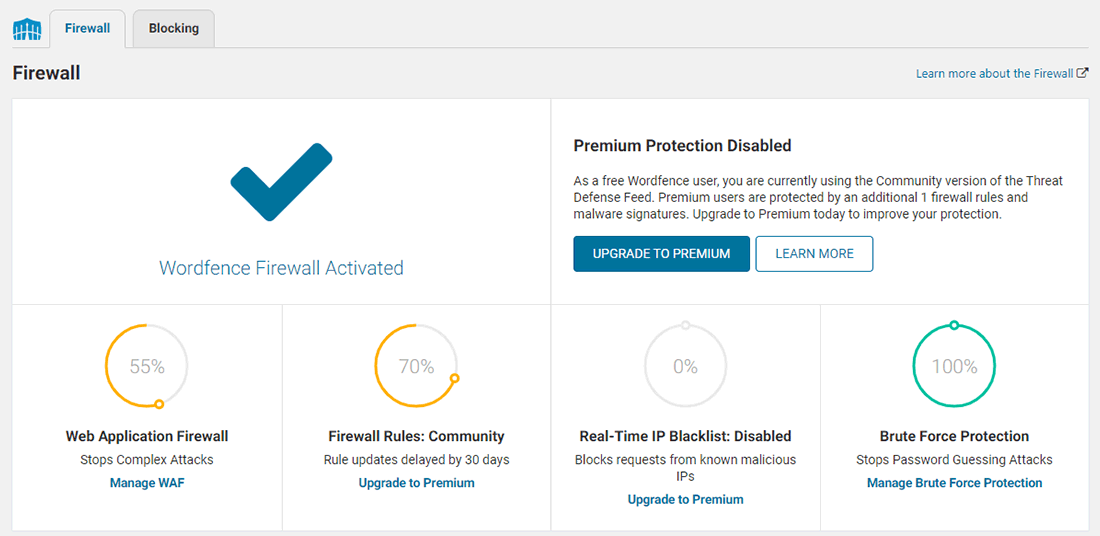Open the Blocking tab
The width and height of the screenshot is (1100, 536).
coord(174,28)
